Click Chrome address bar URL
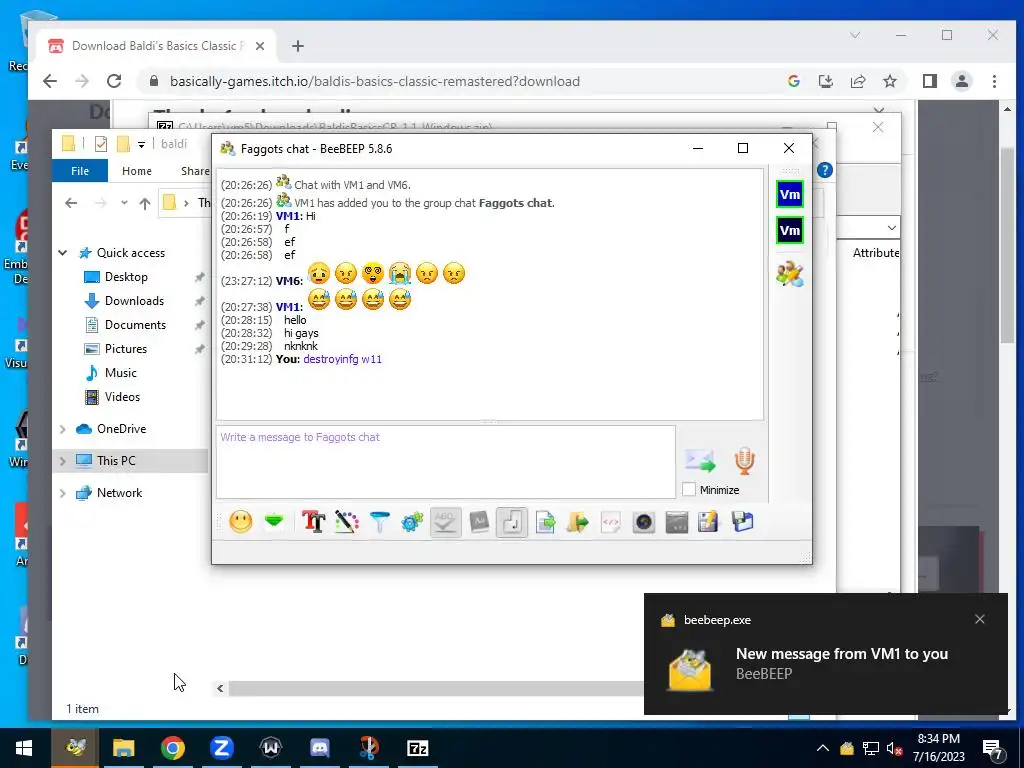Image resolution: width=1024 pixels, height=768 pixels. tap(374, 81)
